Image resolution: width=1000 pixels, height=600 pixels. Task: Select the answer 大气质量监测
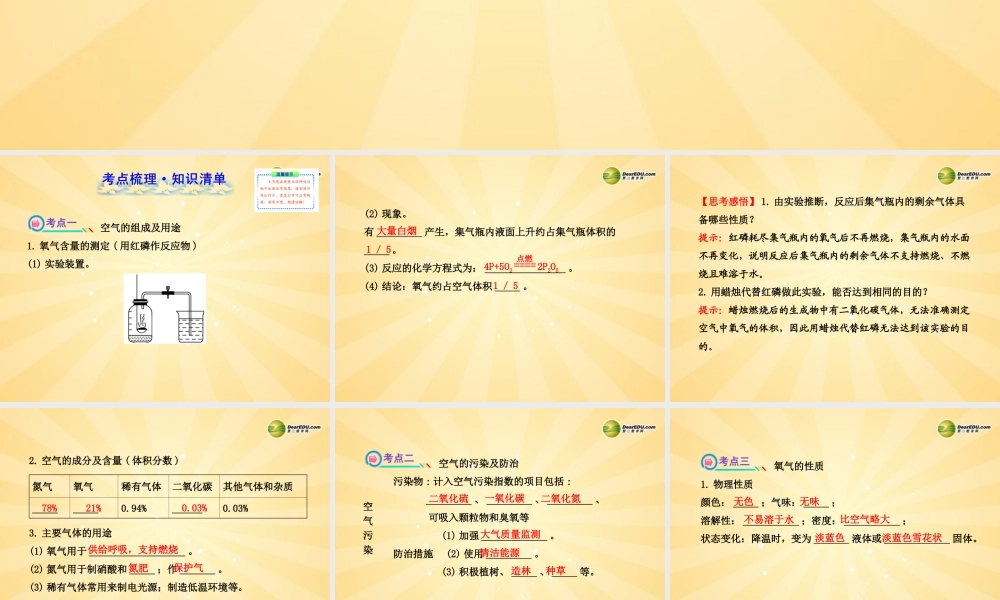point(511,535)
